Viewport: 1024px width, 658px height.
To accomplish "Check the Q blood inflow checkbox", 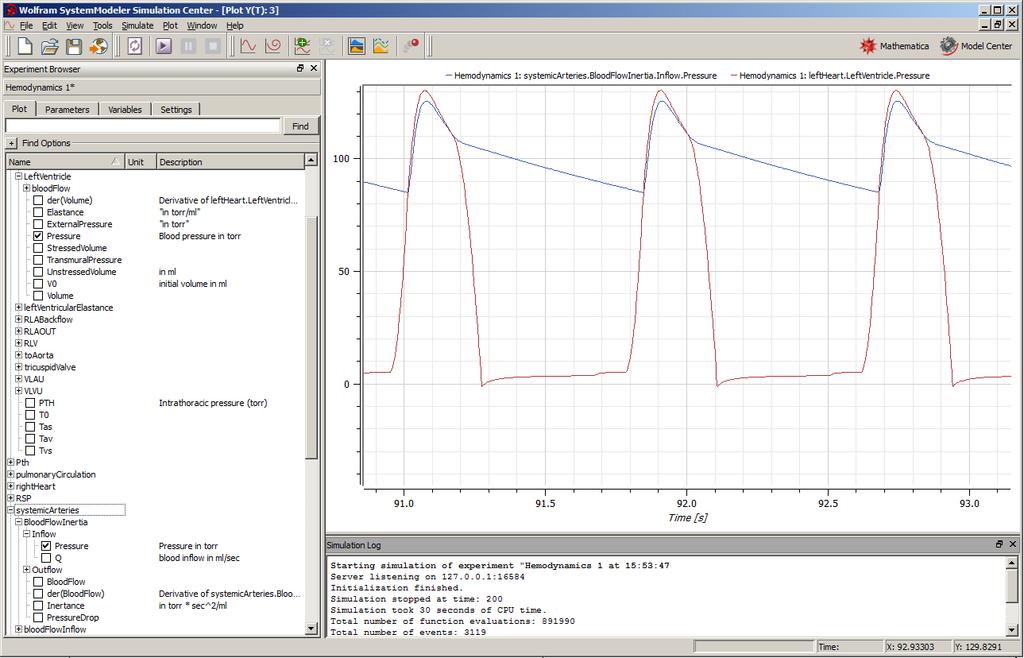I will 46,558.
